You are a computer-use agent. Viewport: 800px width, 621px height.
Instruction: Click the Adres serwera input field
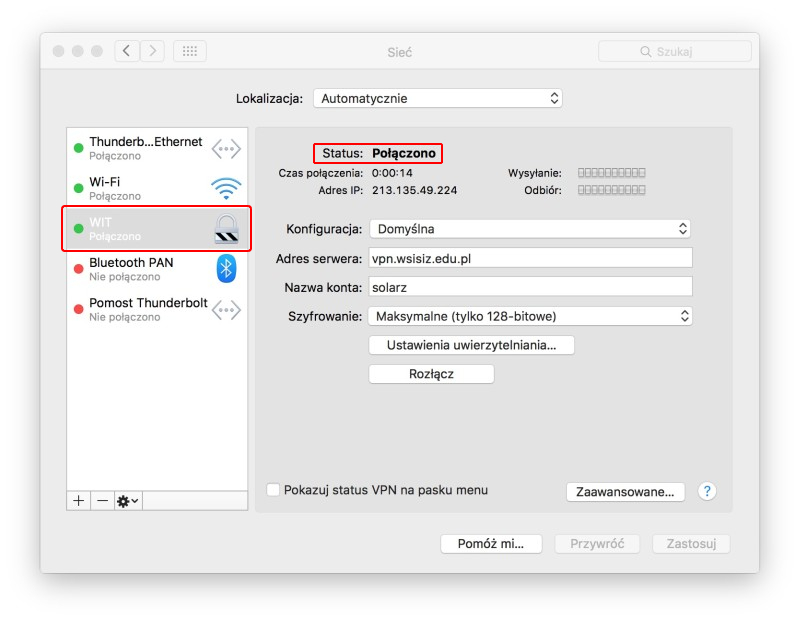530,258
